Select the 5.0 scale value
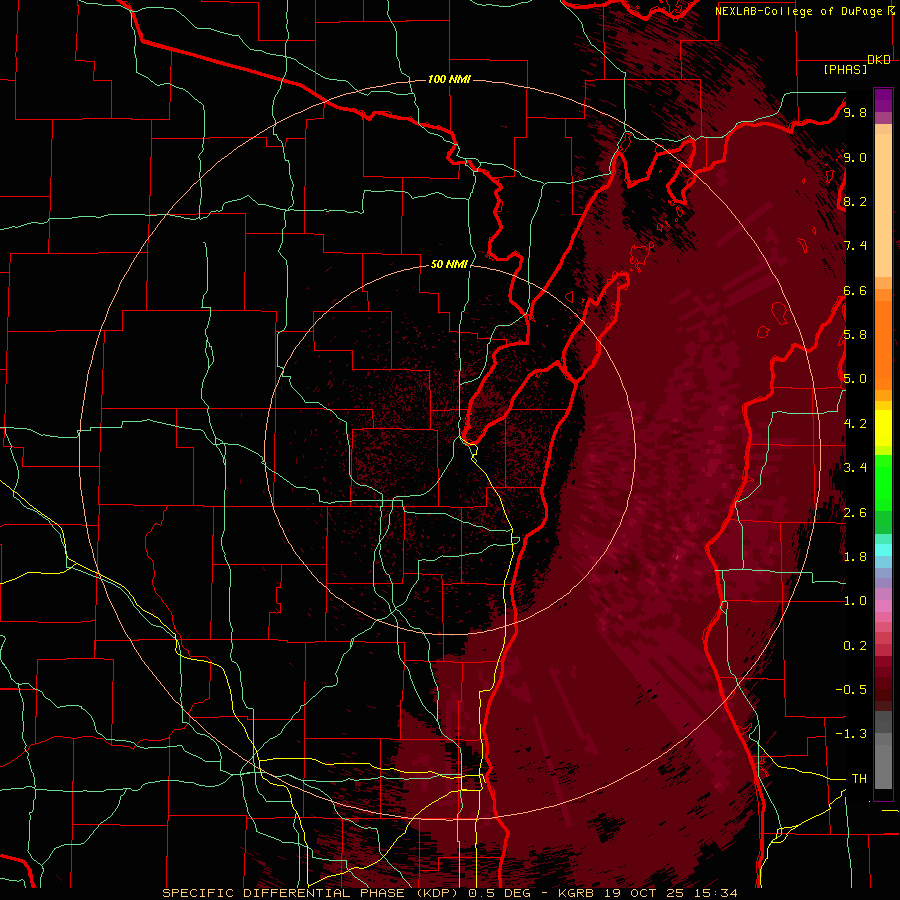The height and width of the screenshot is (900, 900). pos(855,379)
